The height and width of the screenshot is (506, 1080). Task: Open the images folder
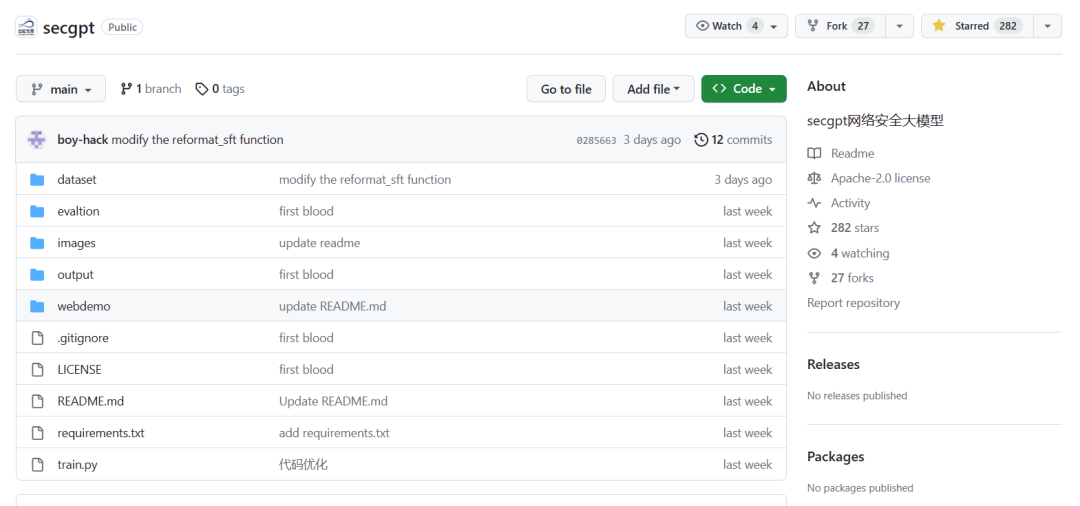[x=76, y=243]
